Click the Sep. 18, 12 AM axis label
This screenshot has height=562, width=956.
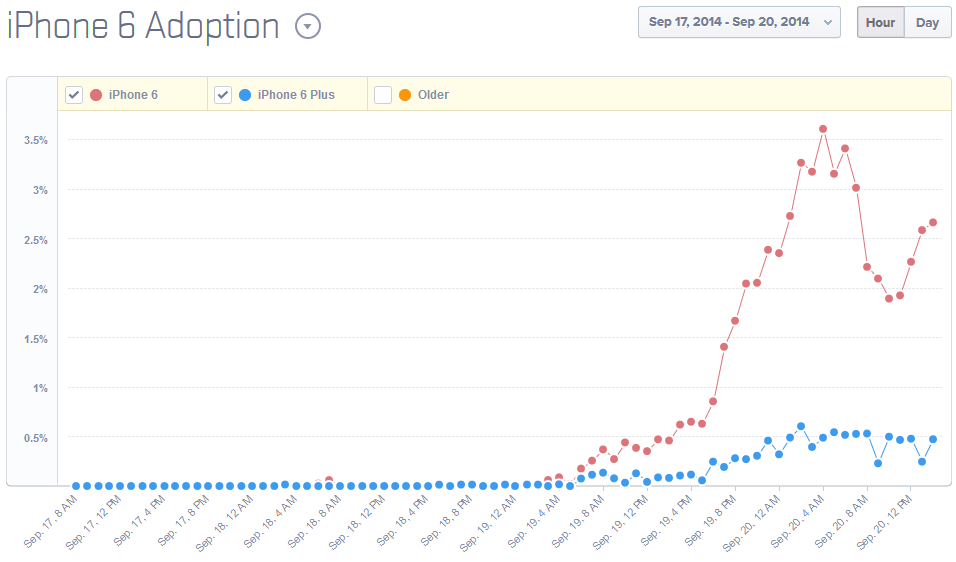click(x=224, y=523)
